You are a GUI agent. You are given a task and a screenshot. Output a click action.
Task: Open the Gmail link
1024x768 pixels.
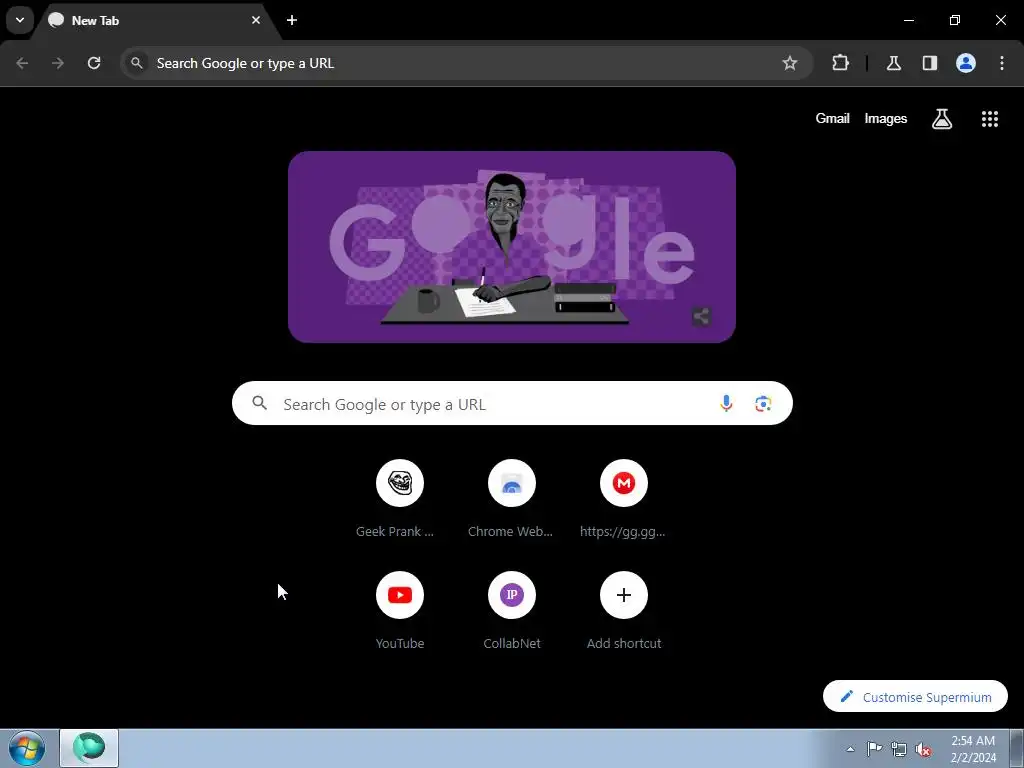point(832,118)
